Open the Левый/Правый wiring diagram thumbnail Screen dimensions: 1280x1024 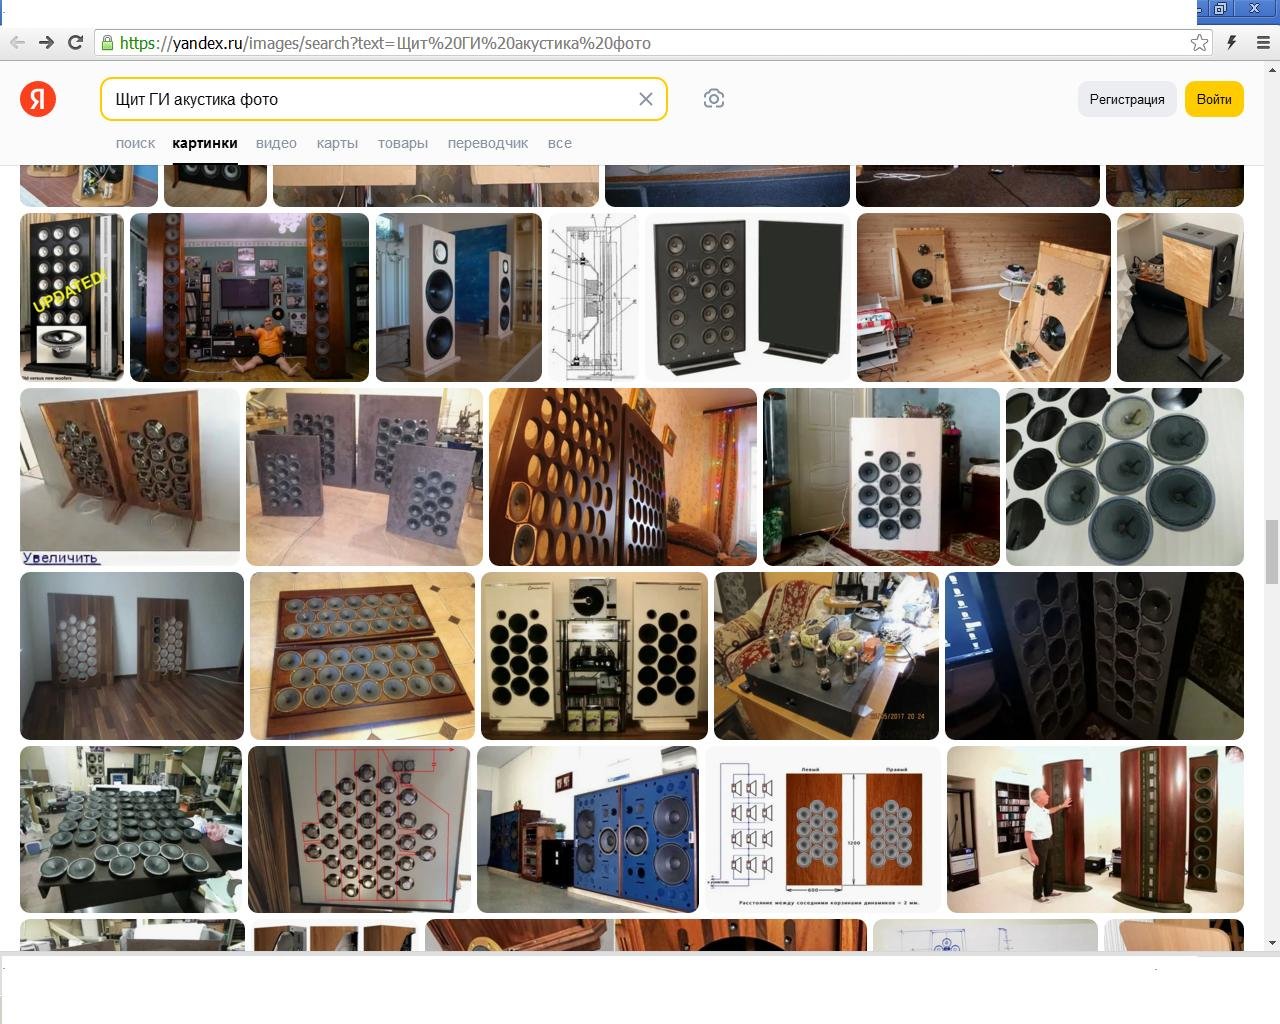(823, 829)
